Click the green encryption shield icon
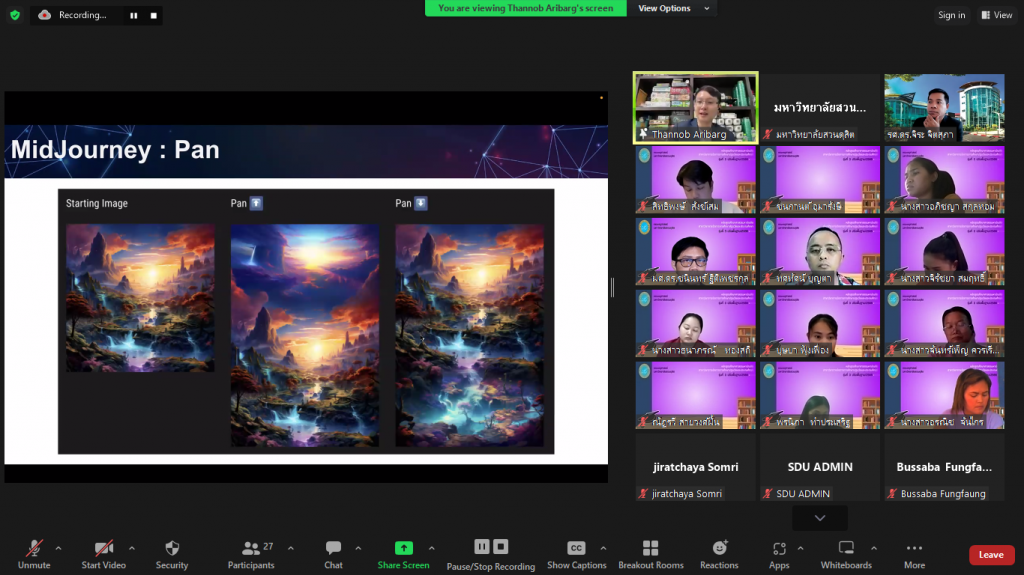Viewport: 1024px width, 575px height. pos(15,15)
